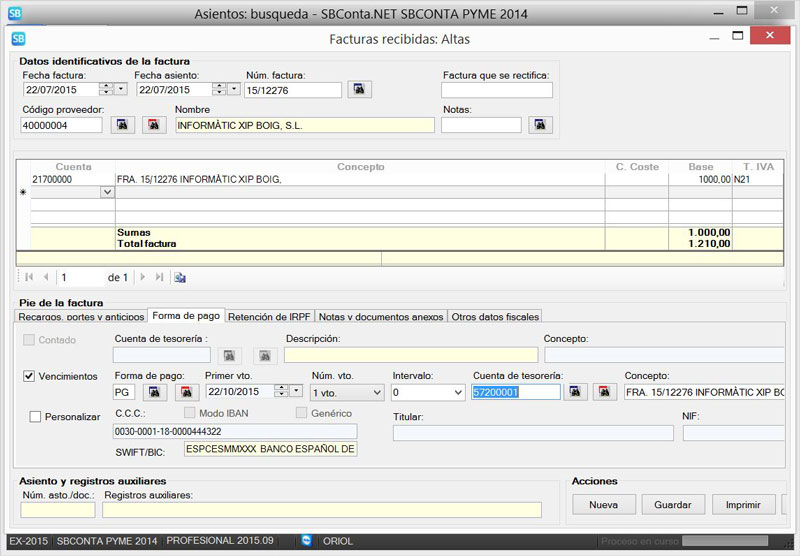Viewport: 800px width, 556px height.
Task: Open supplier lookup beside Código proveedor
Action: click(122, 125)
